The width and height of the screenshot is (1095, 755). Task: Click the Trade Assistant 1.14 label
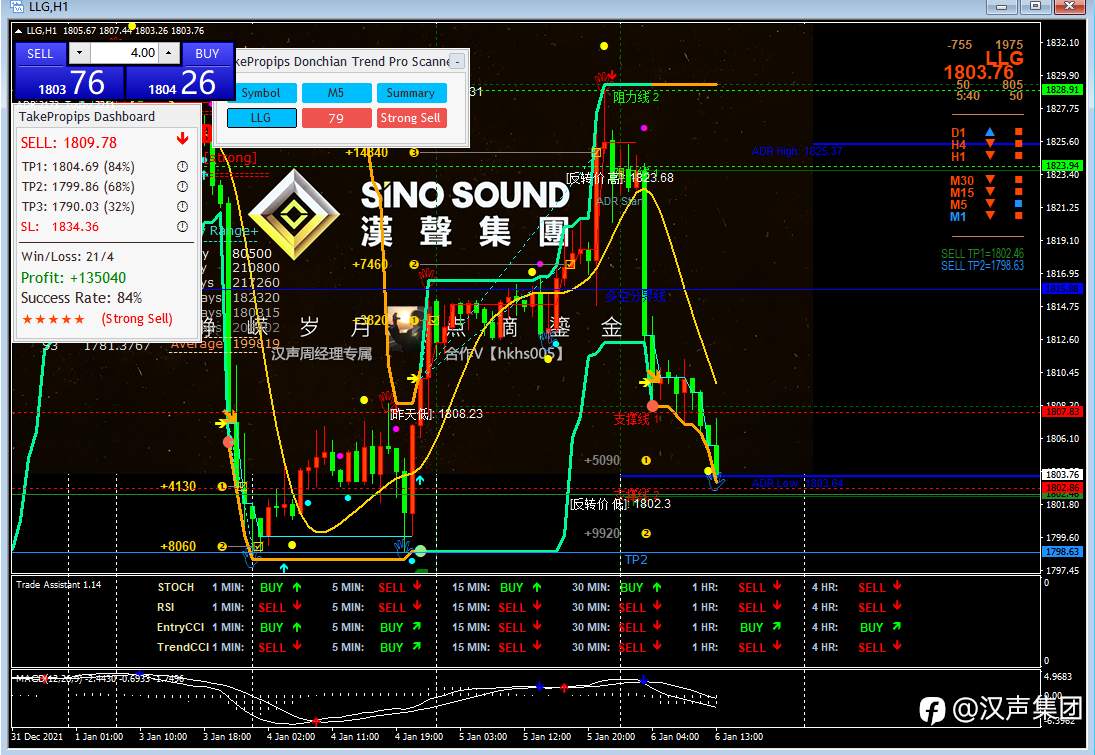pyautogui.click(x=59, y=585)
